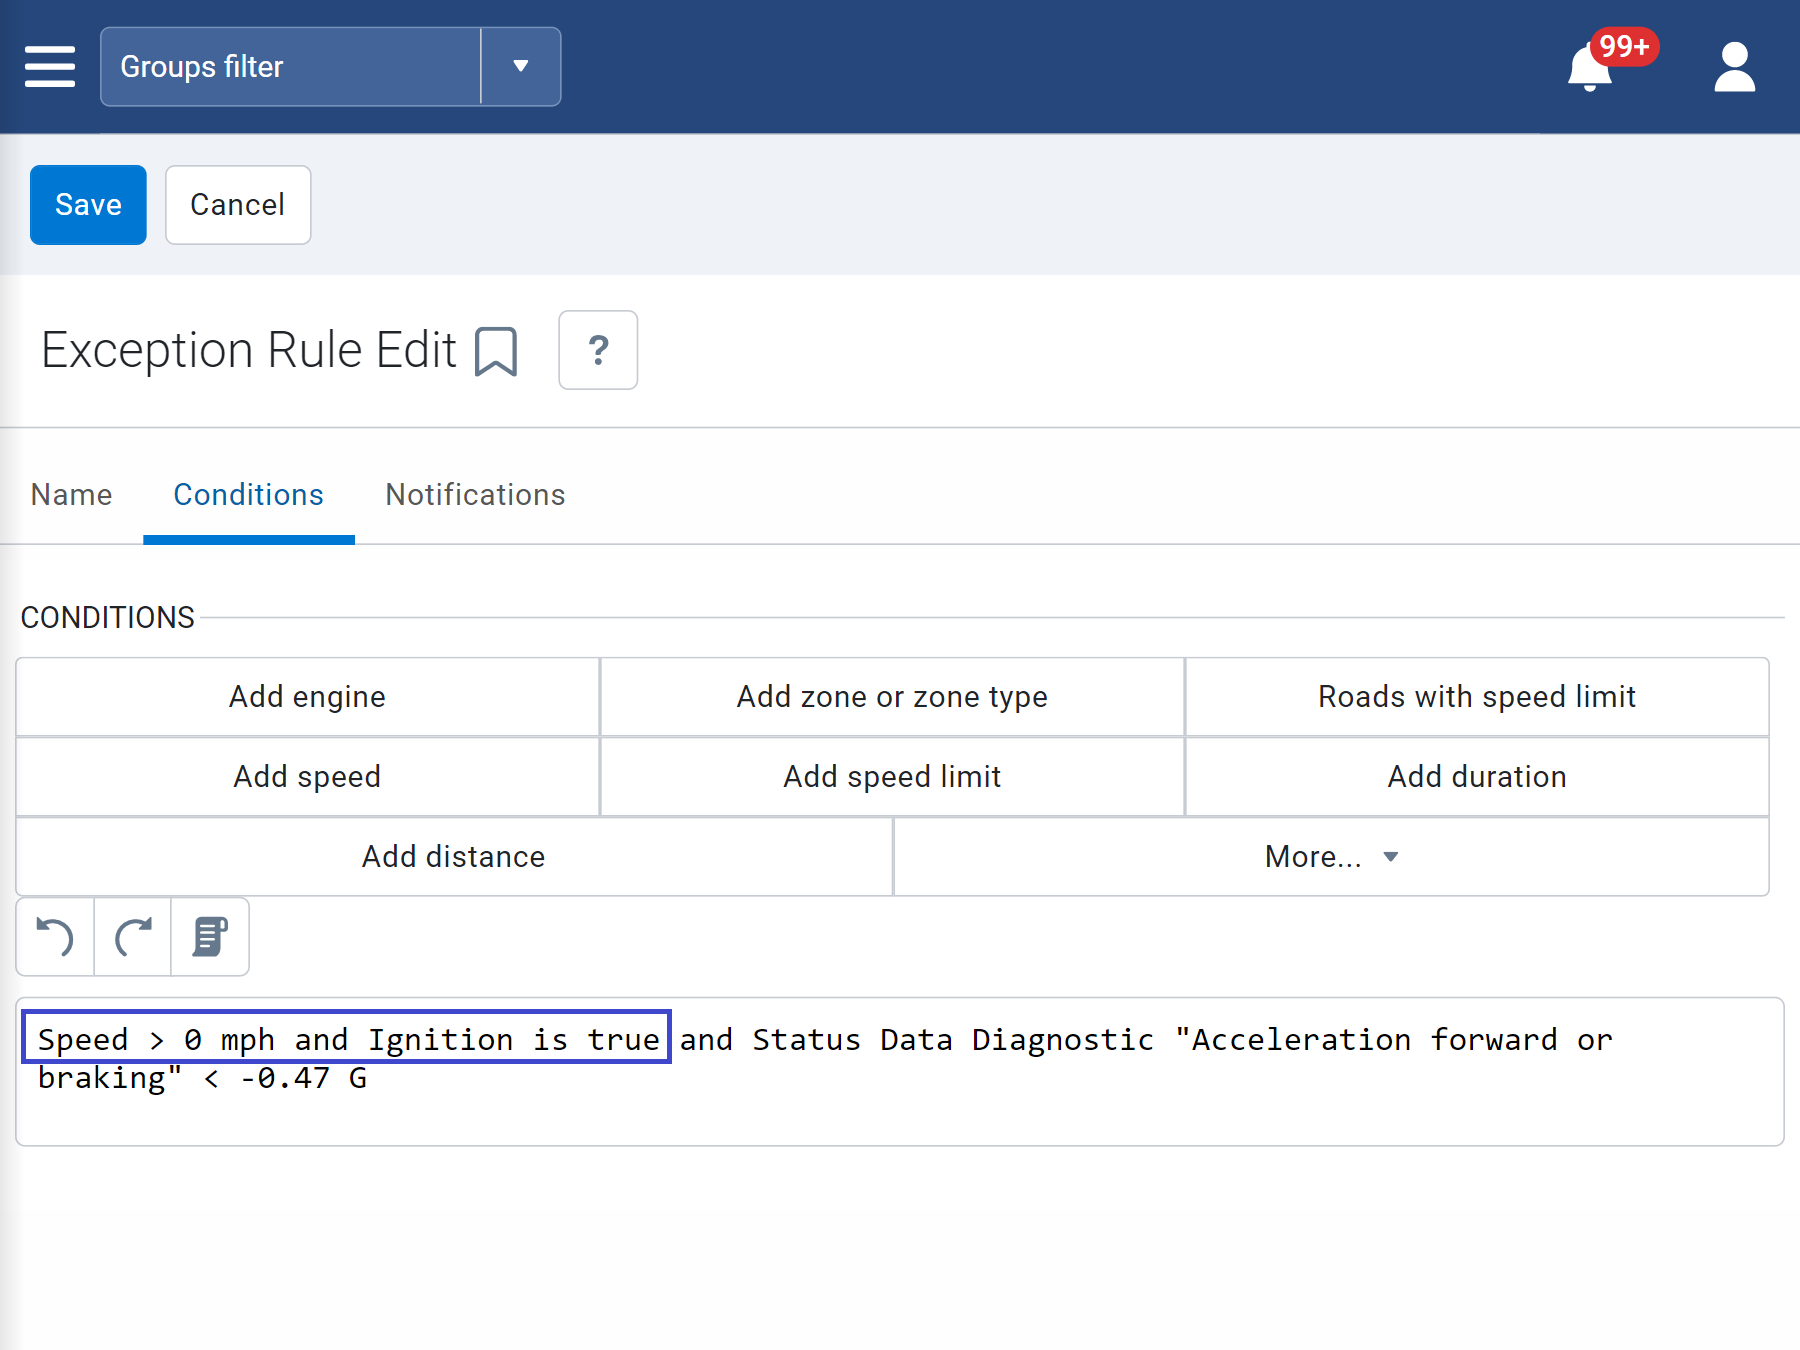Image resolution: width=1800 pixels, height=1350 pixels.
Task: Add a speed limit condition
Action: coord(891,776)
